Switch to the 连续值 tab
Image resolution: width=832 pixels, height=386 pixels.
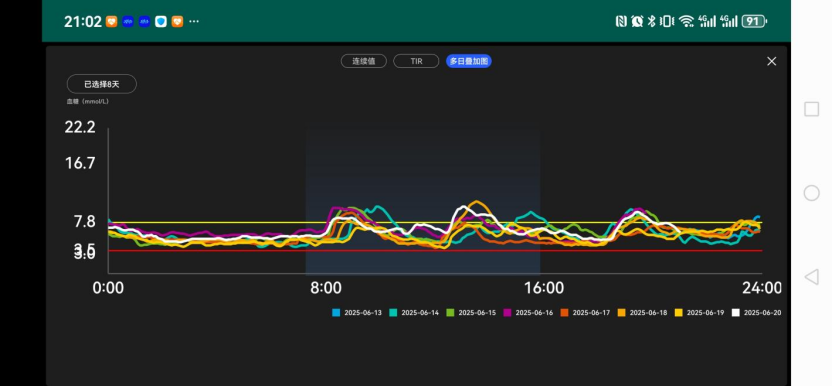(363, 61)
